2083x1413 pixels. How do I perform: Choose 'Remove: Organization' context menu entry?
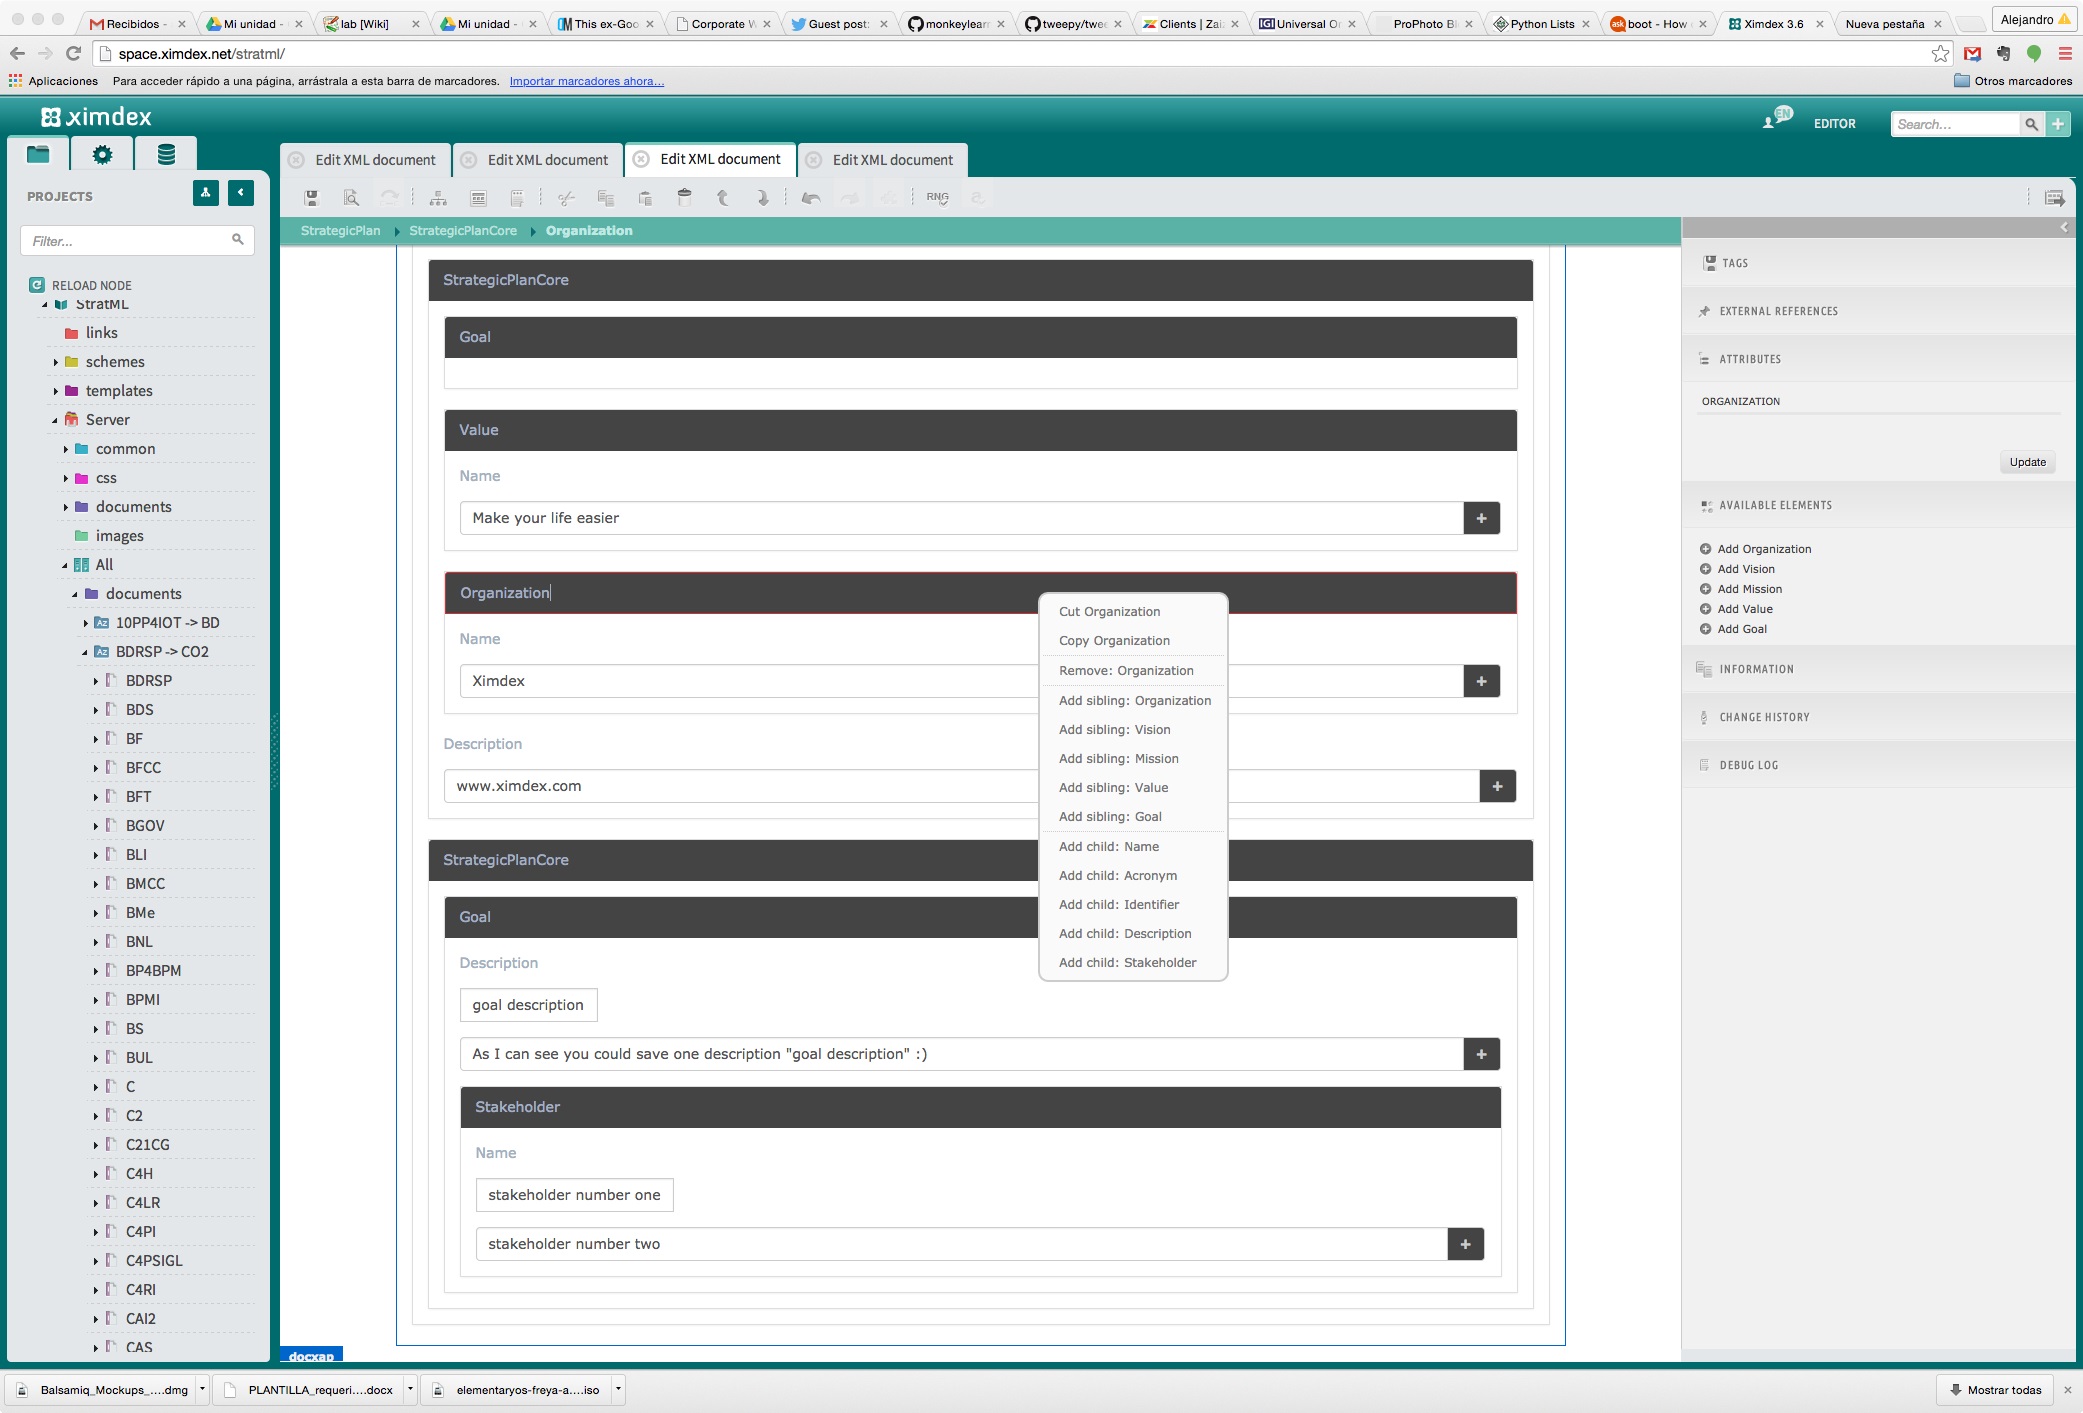pyautogui.click(x=1126, y=671)
